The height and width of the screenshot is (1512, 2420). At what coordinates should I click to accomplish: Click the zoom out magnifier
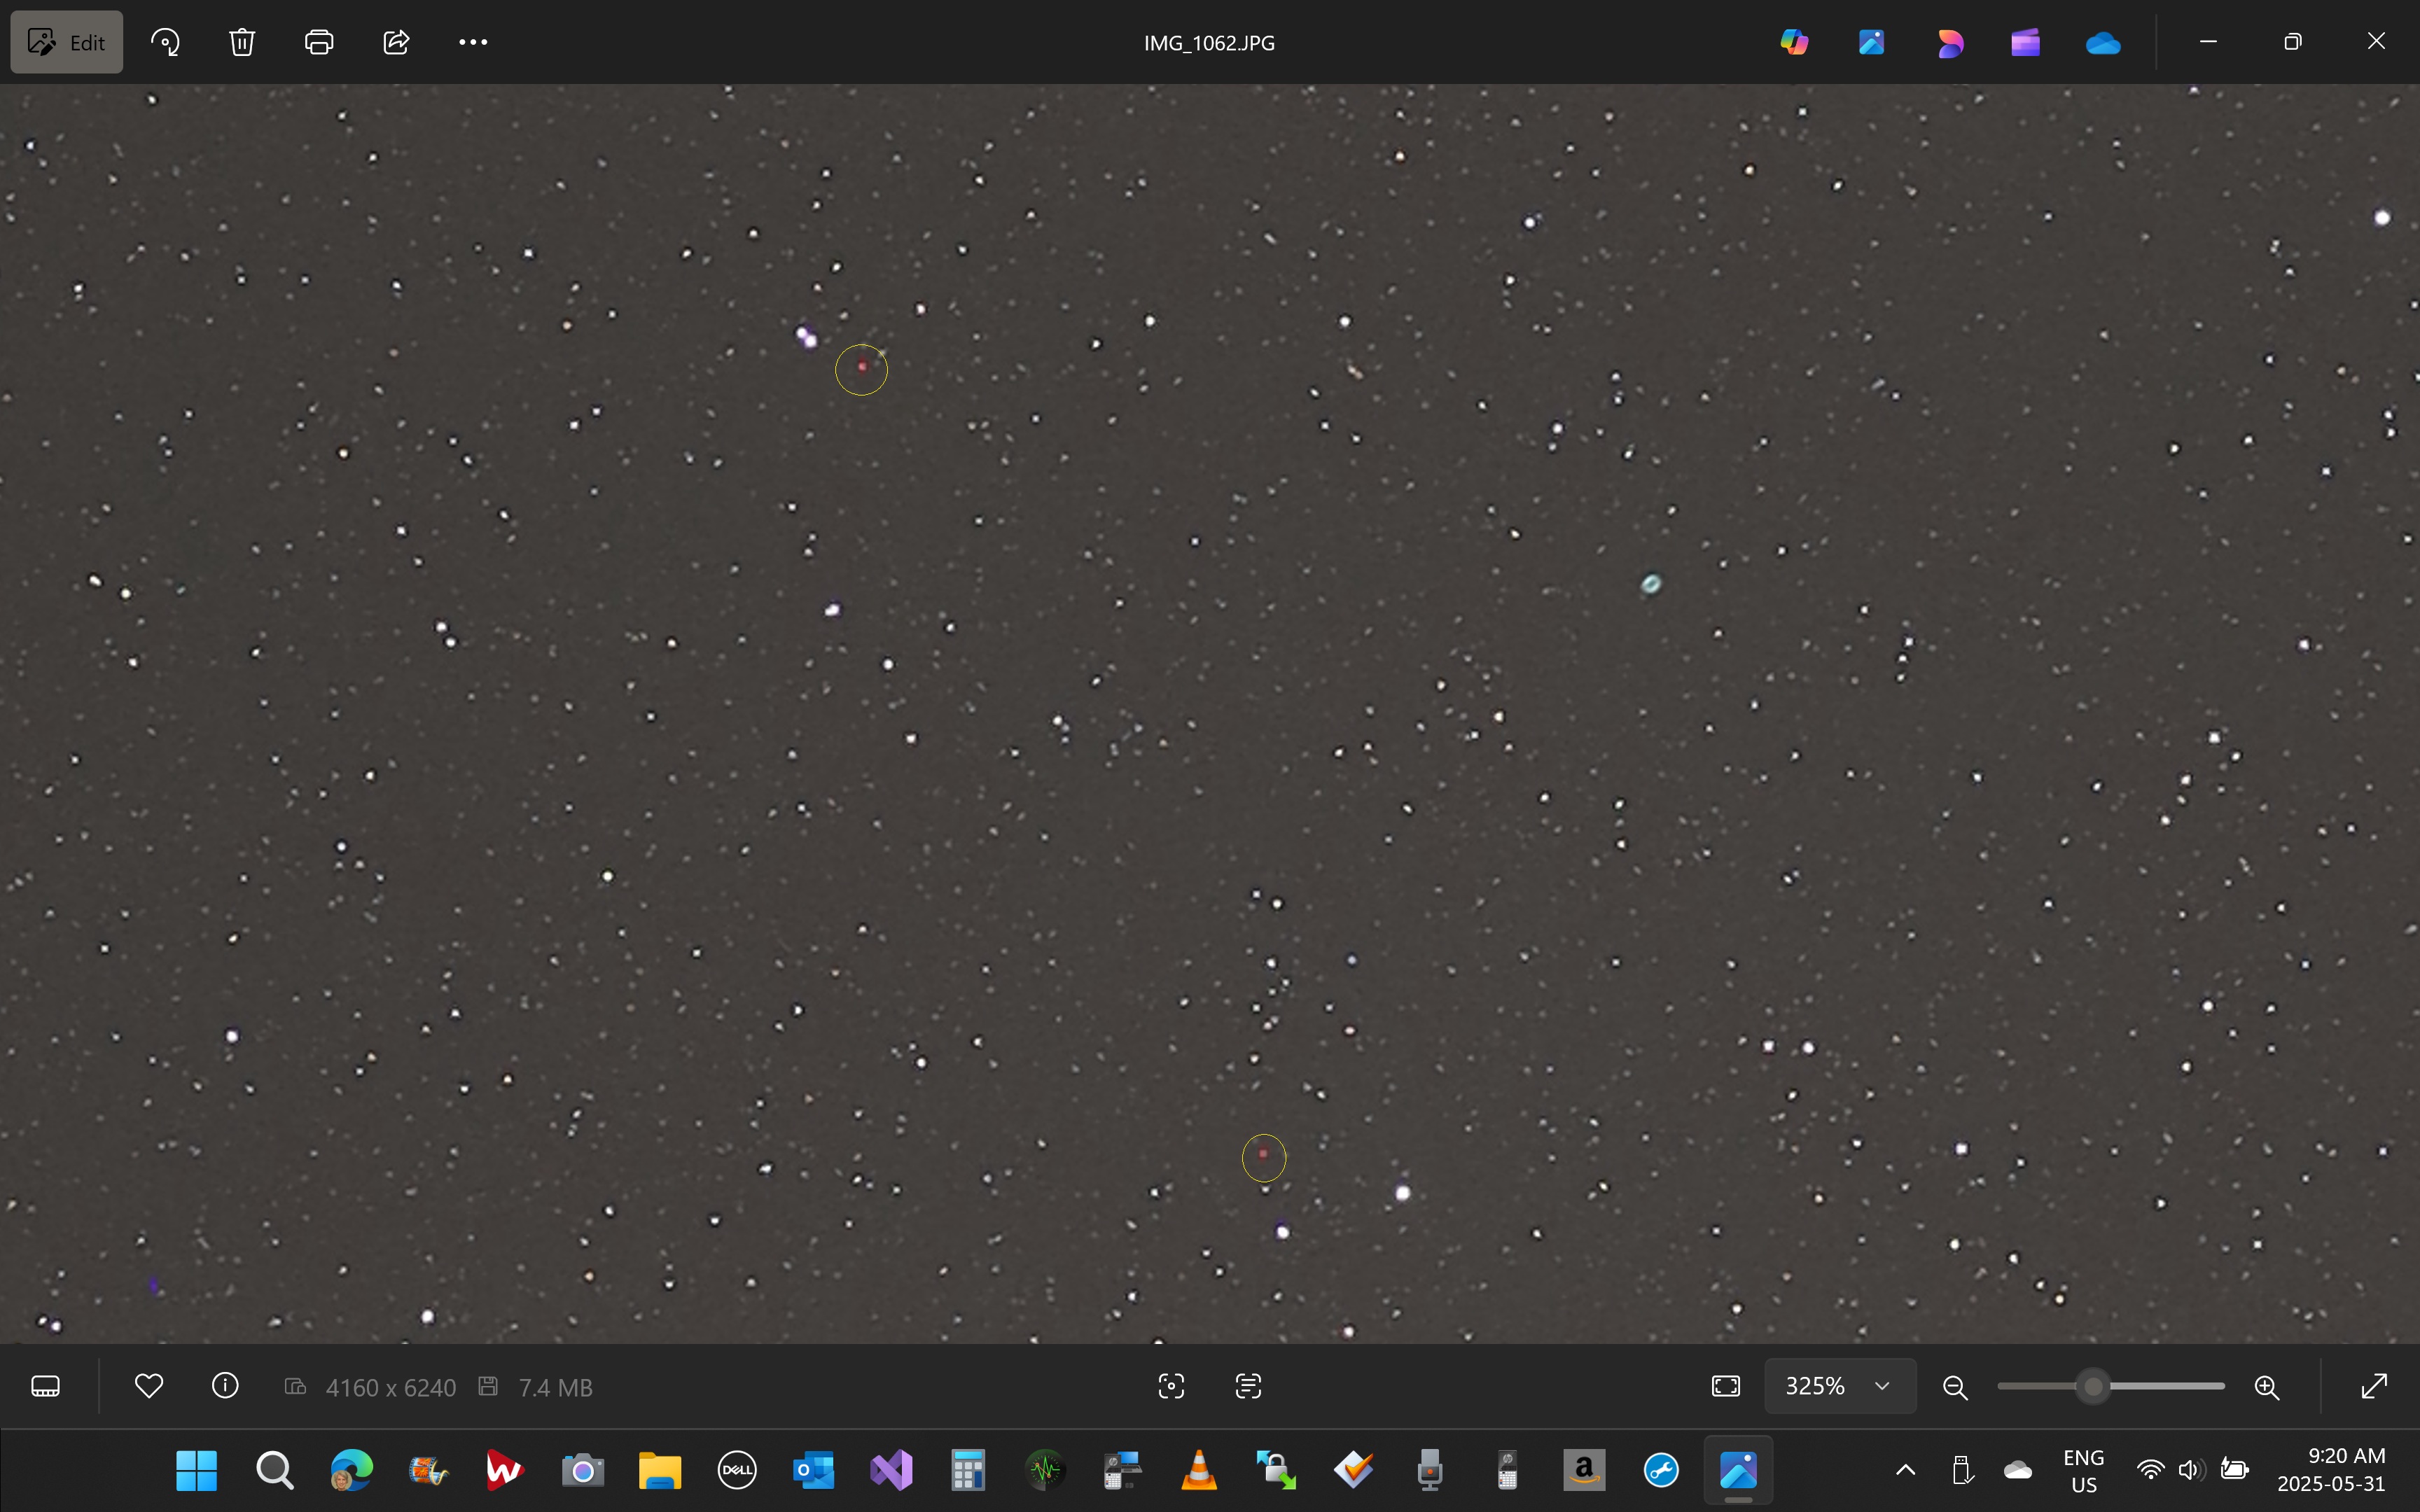[x=1955, y=1387]
